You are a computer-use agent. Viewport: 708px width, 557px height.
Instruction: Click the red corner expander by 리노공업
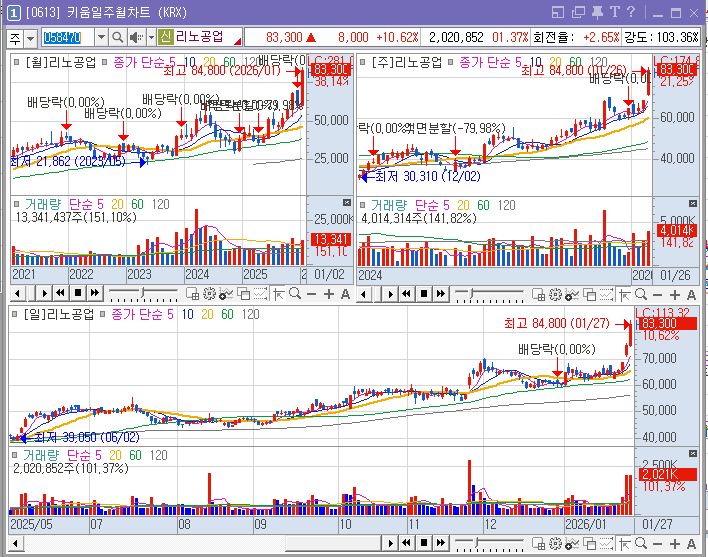click(x=237, y=42)
